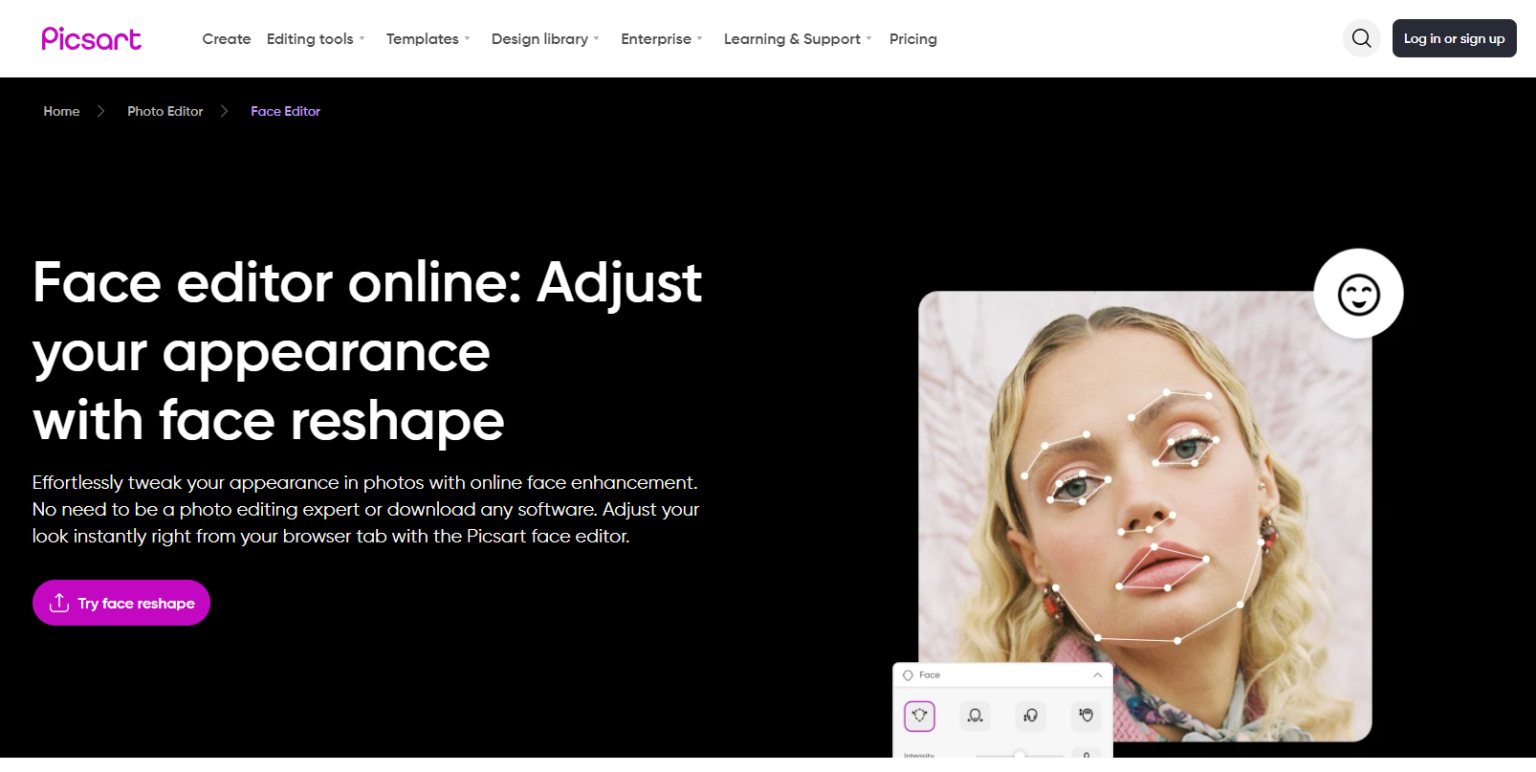
Task: Click the winking smiley face badge
Action: click(x=1358, y=294)
